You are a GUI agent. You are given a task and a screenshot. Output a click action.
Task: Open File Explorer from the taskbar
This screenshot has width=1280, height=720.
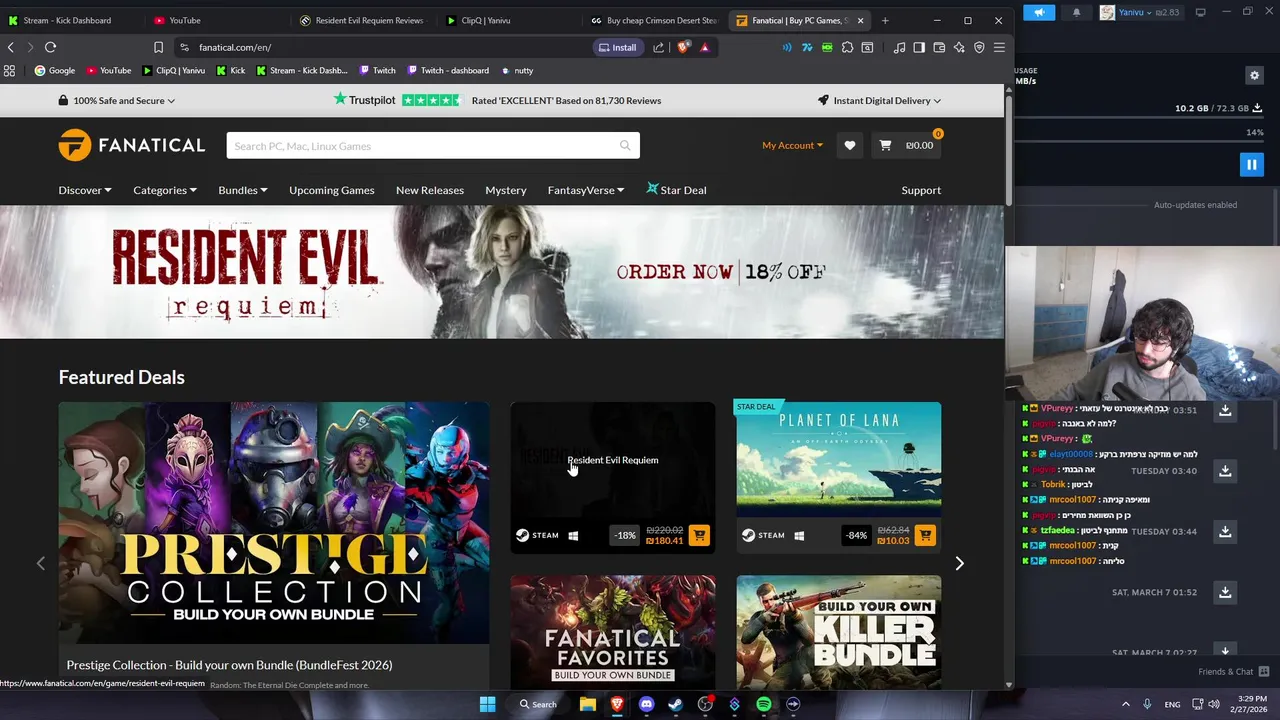pyautogui.click(x=588, y=704)
